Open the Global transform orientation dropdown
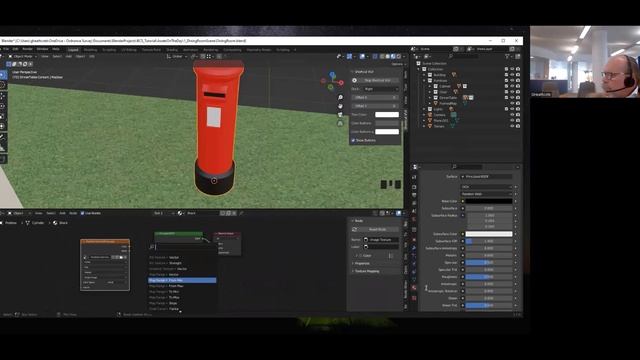 click(177, 56)
